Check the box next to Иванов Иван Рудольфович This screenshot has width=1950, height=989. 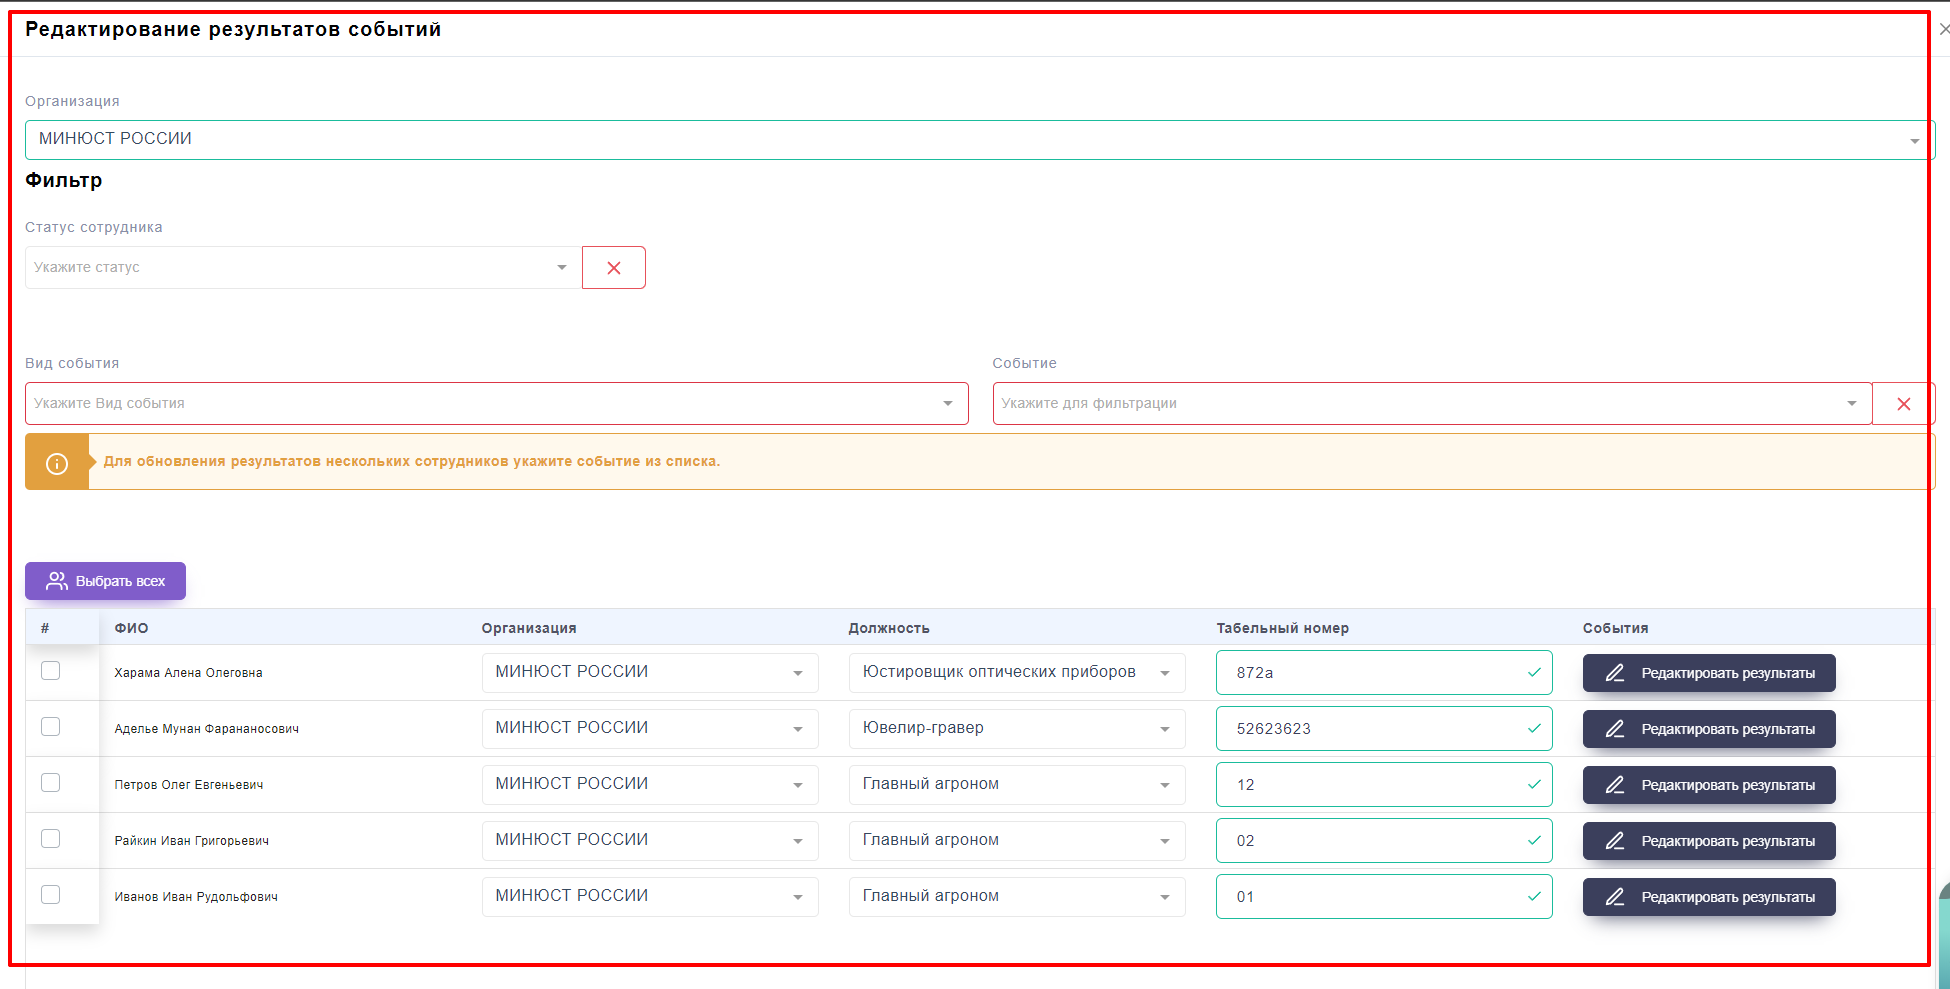[51, 895]
